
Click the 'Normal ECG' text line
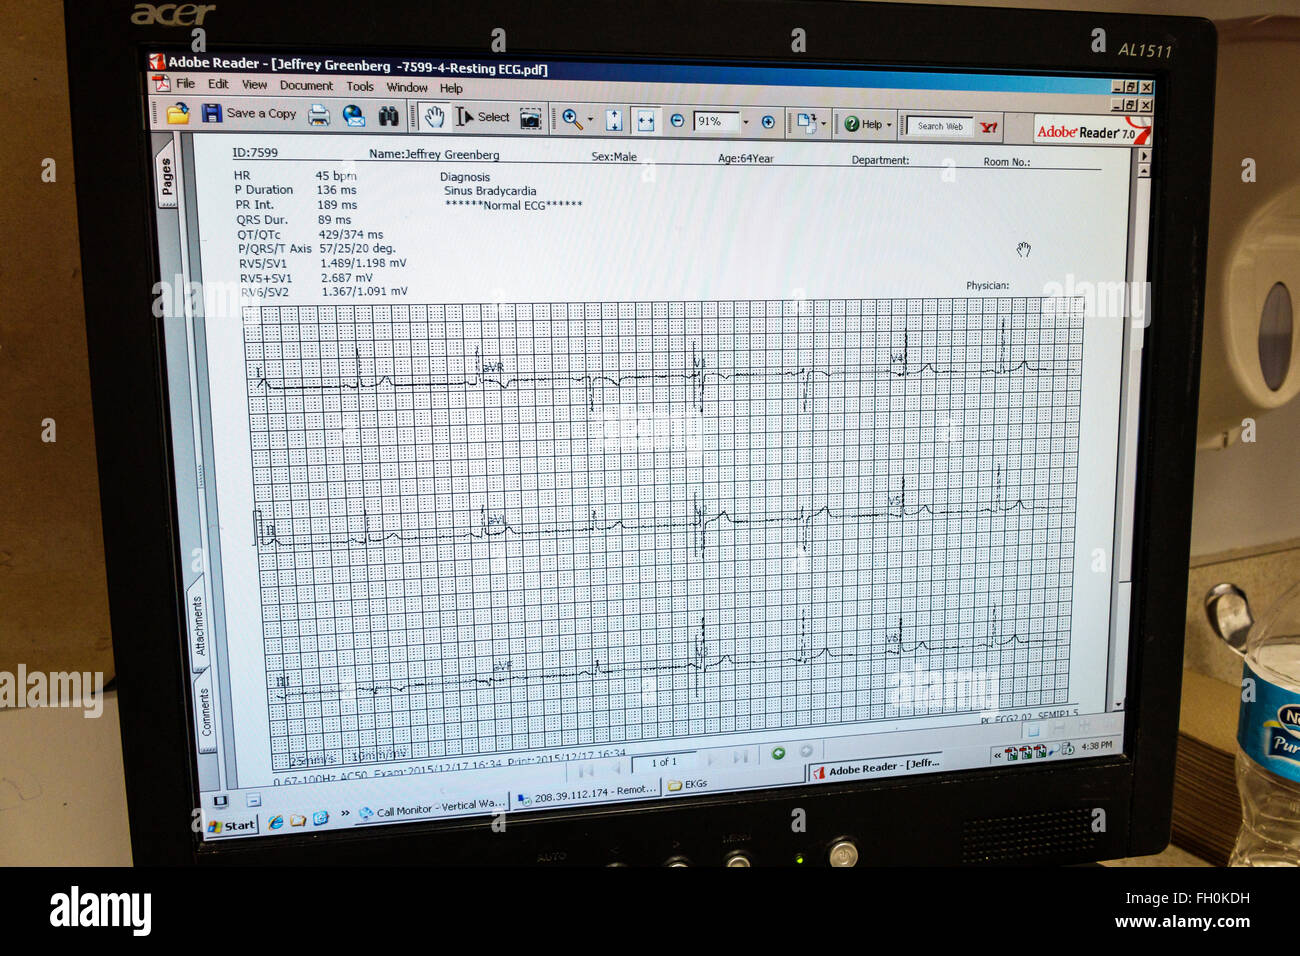point(513,206)
